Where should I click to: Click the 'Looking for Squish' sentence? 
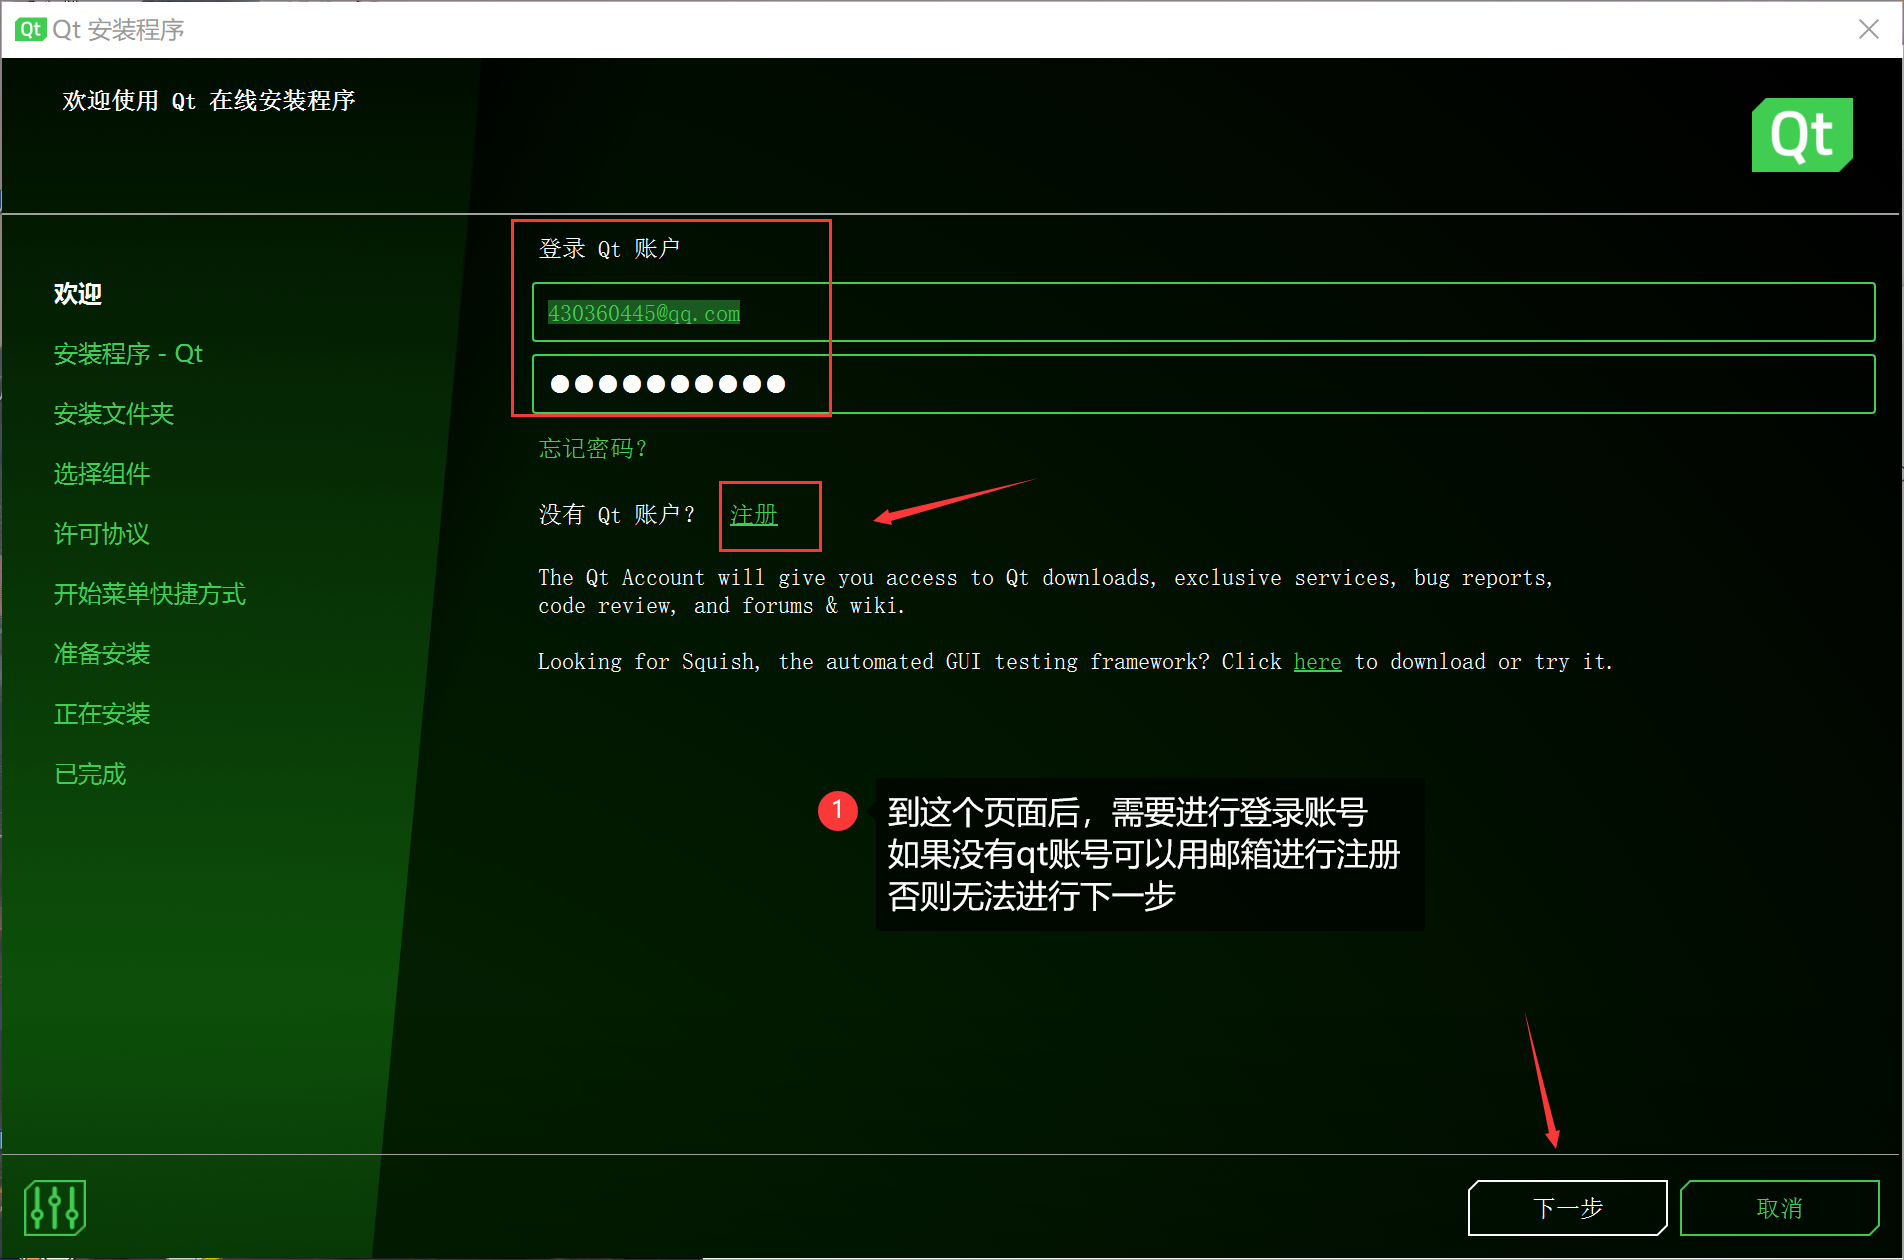(x=1075, y=662)
